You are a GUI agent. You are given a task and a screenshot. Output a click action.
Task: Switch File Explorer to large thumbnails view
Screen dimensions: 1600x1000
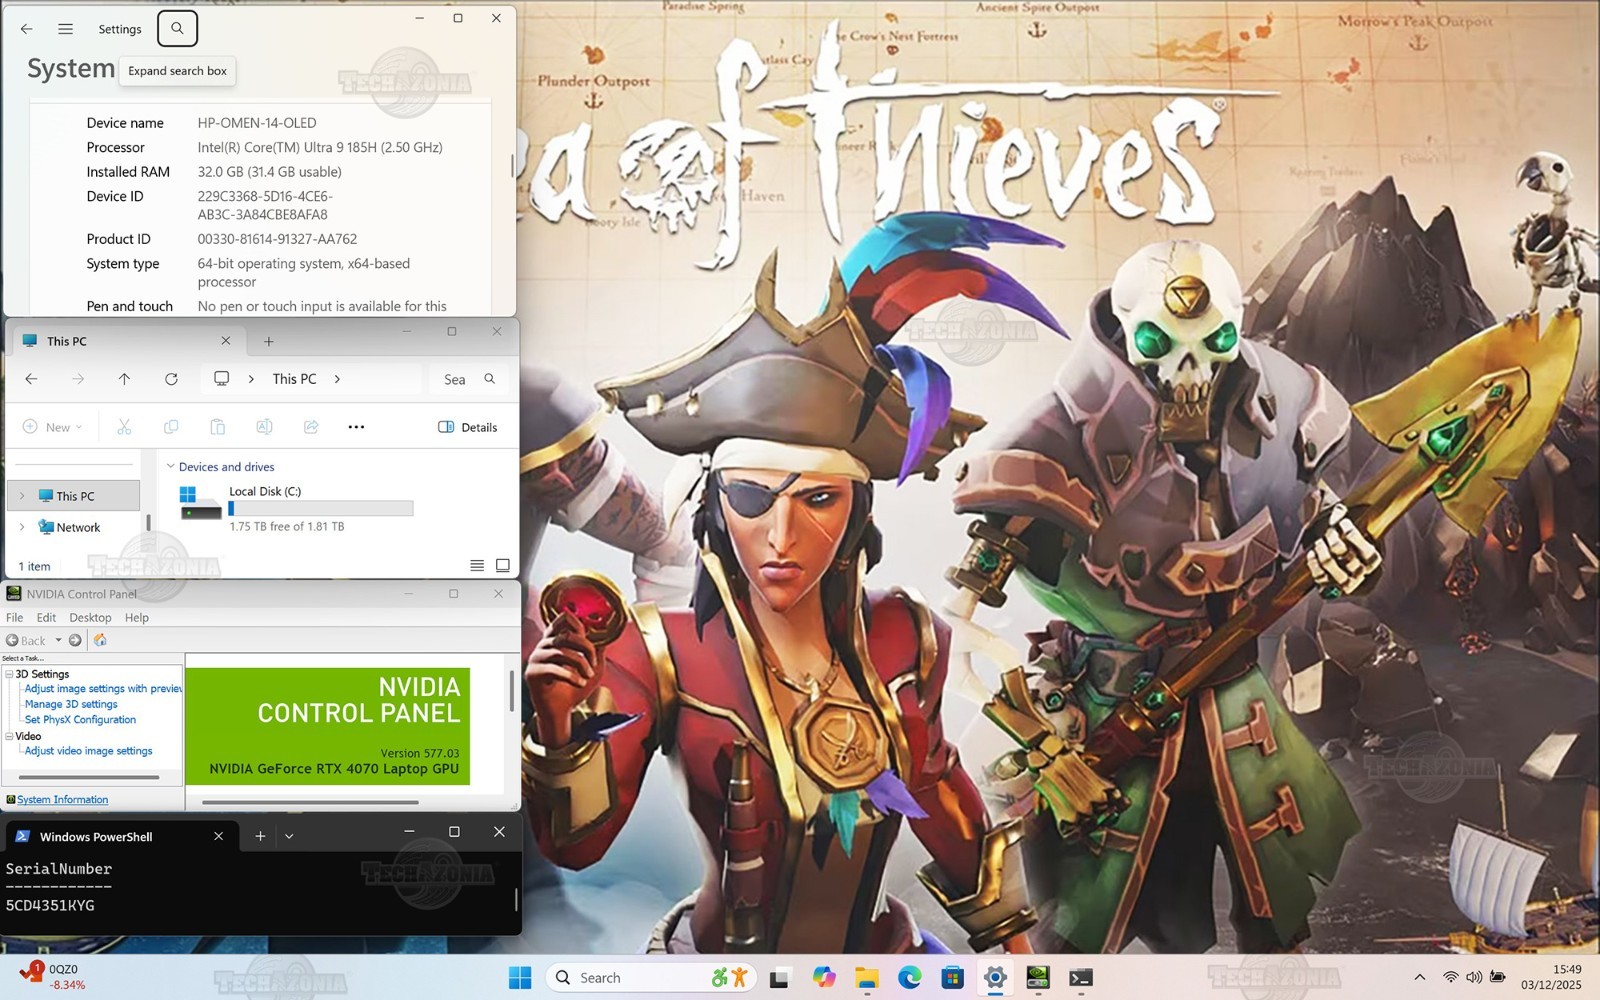[x=503, y=566]
